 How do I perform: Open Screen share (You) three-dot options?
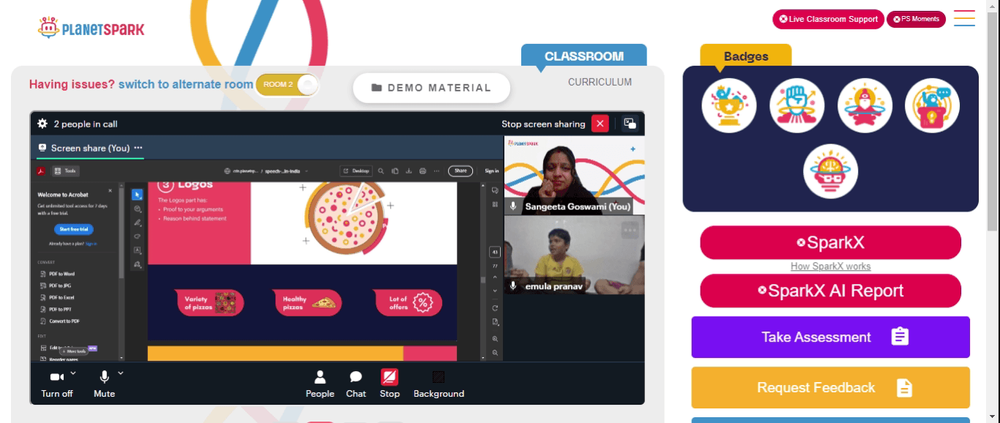[138, 148]
